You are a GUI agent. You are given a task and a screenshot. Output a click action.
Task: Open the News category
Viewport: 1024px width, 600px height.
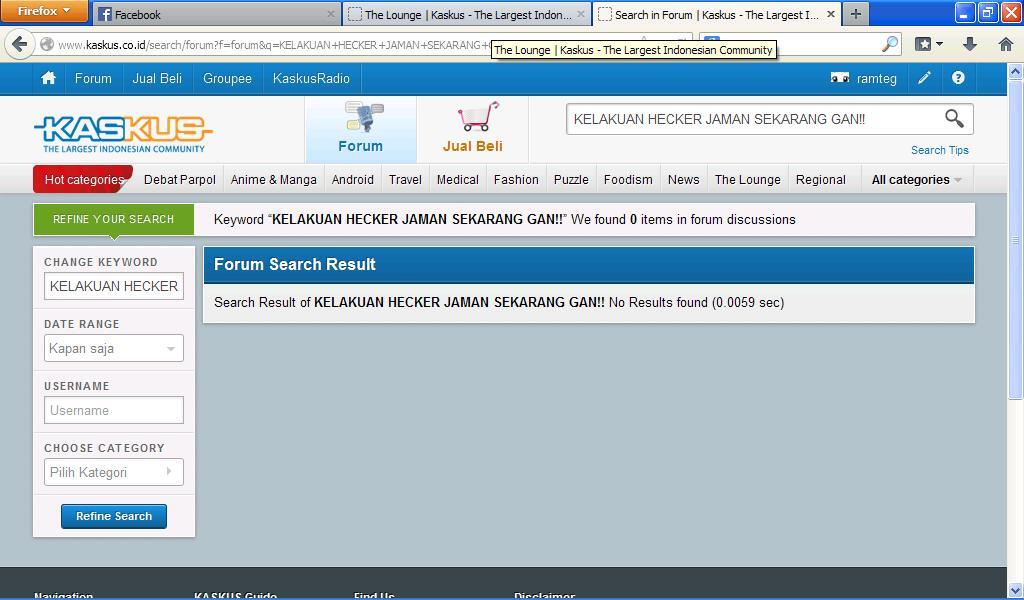click(684, 180)
